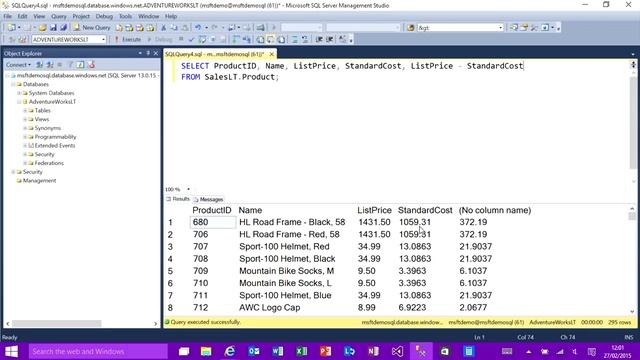
Task: Close the SQLQuery4.sql tab
Action: 271,54
